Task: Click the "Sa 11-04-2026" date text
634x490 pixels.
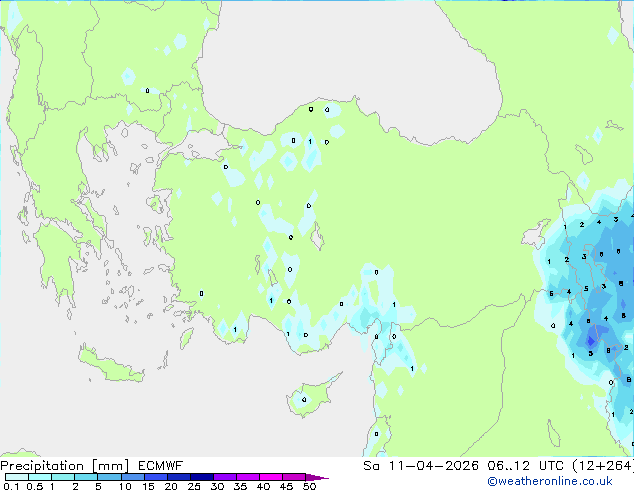Action: pos(421,466)
